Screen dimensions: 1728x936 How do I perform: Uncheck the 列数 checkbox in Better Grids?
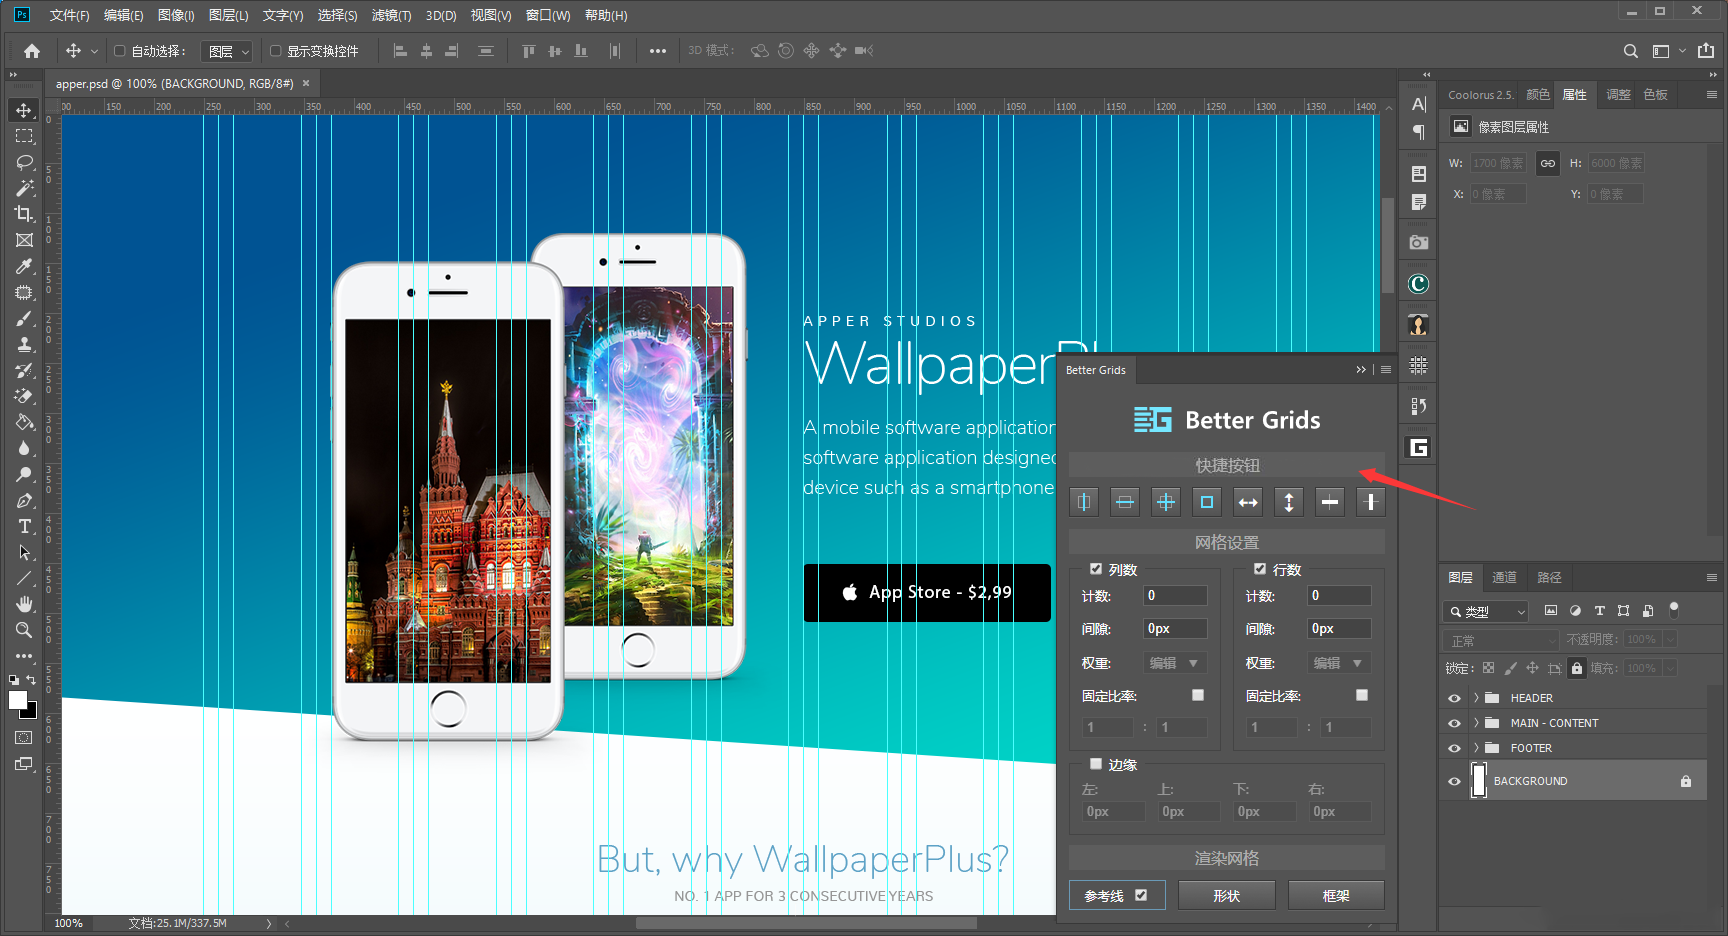[1096, 569]
